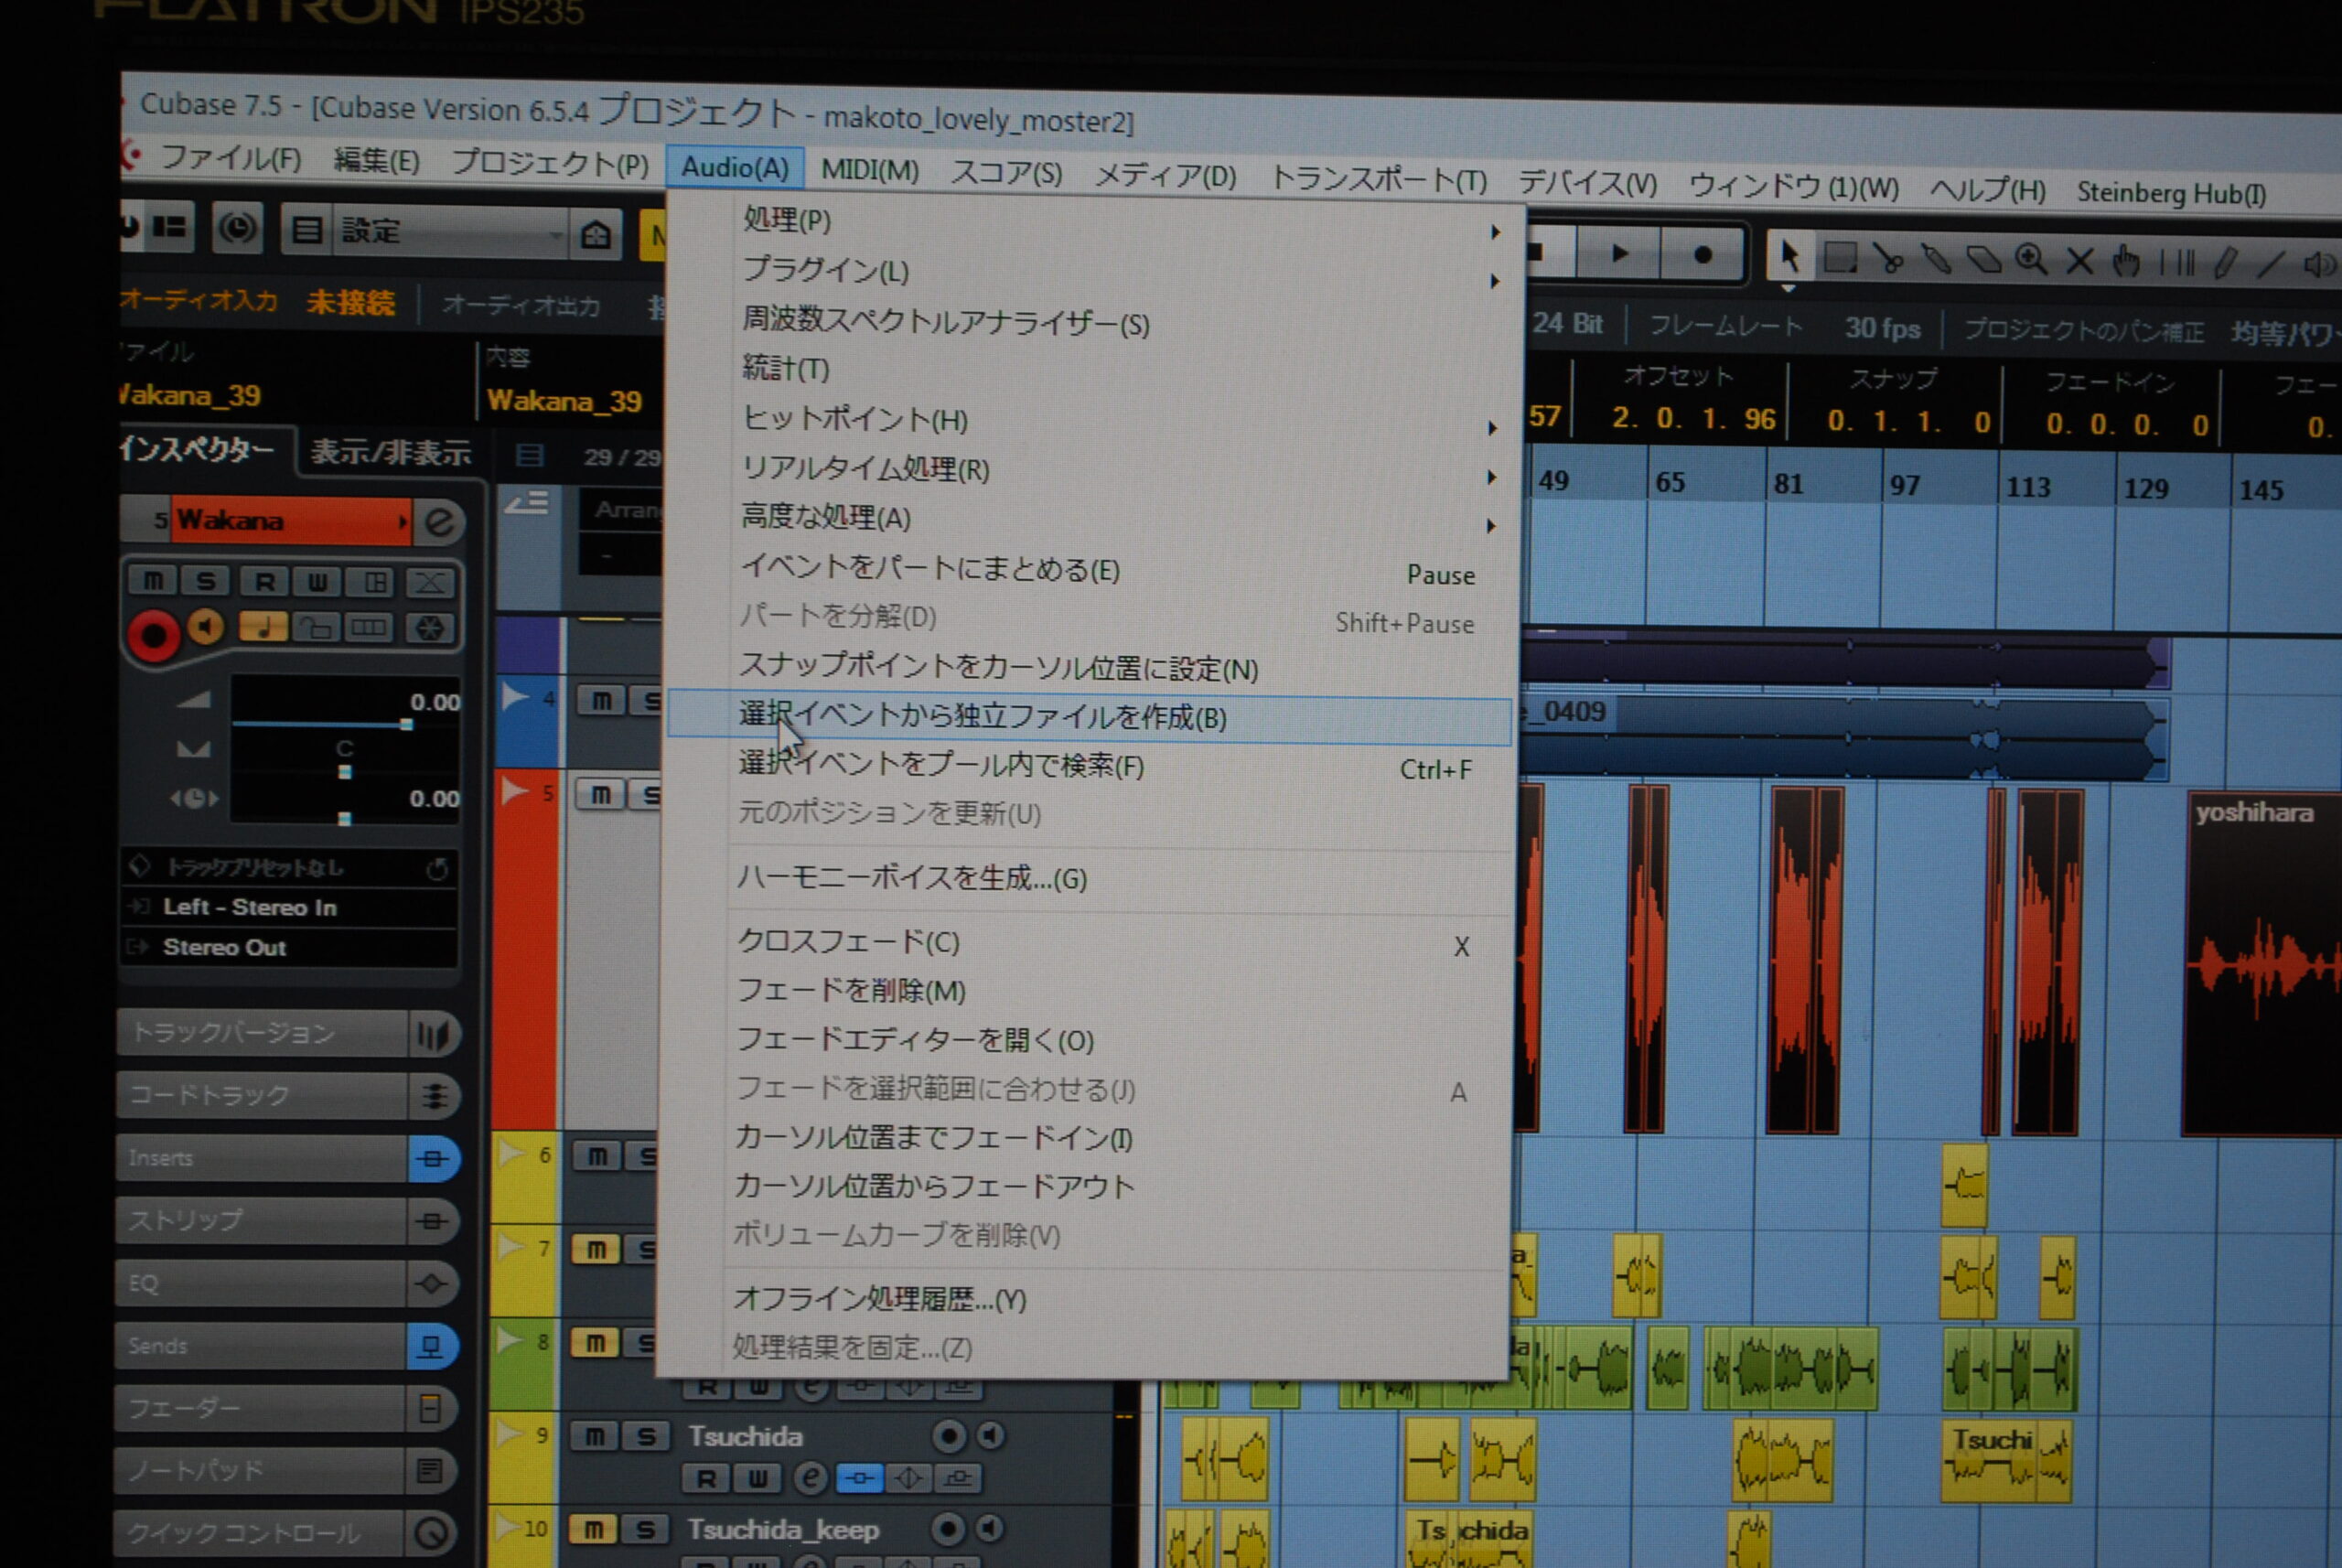This screenshot has width=2342, height=1568.
Task: Select the Comp hand tool
Action: click(2126, 263)
